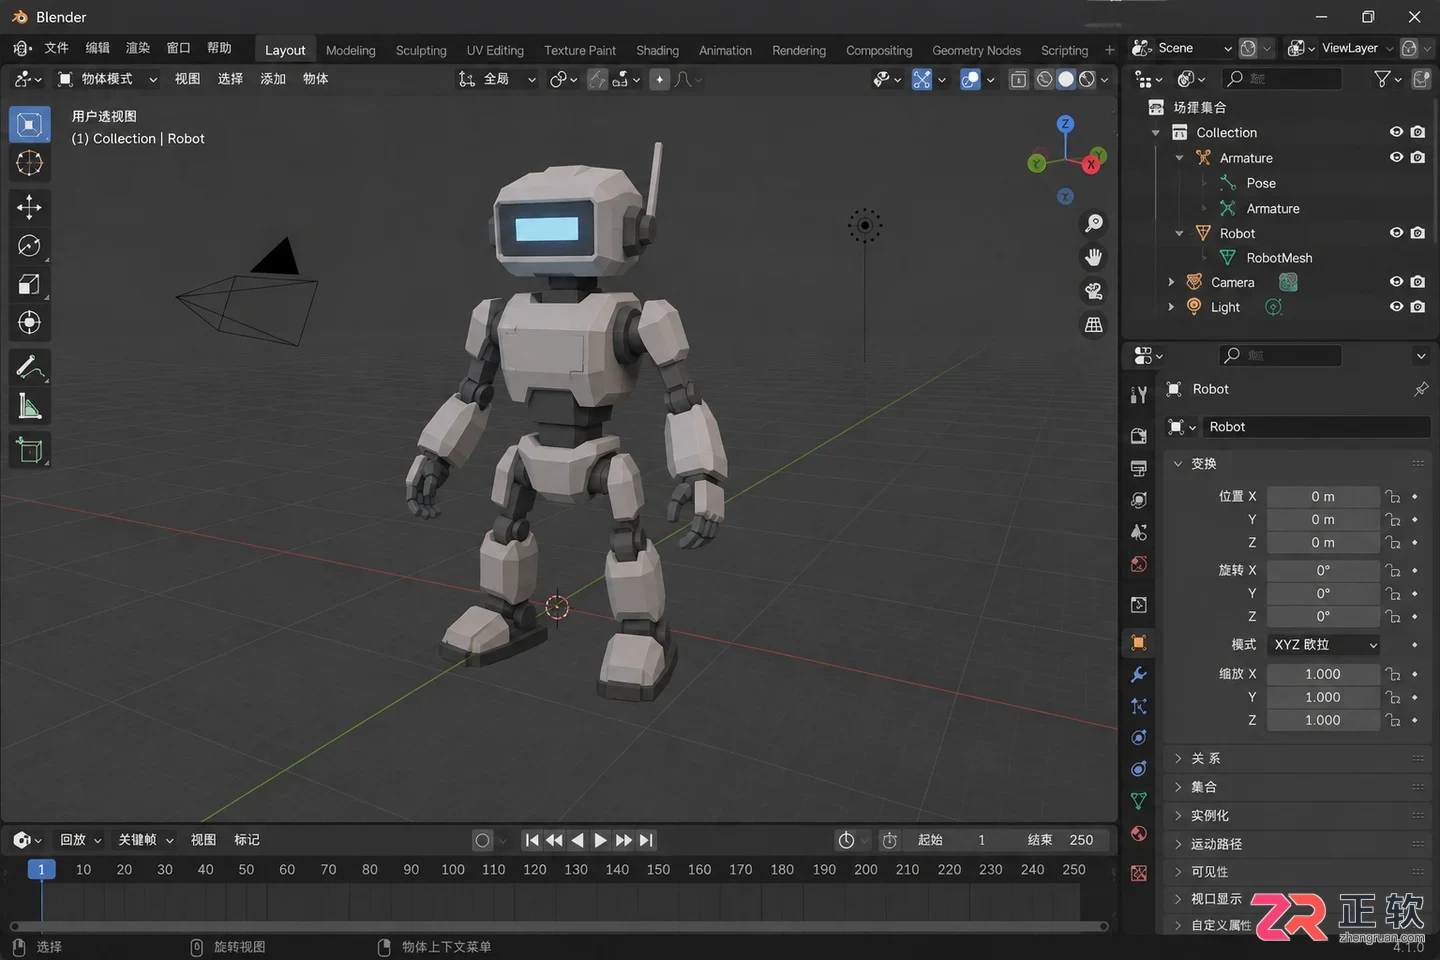Toggle camera view icon in viewport
Screen dimensions: 1440x960
tap(1094, 291)
